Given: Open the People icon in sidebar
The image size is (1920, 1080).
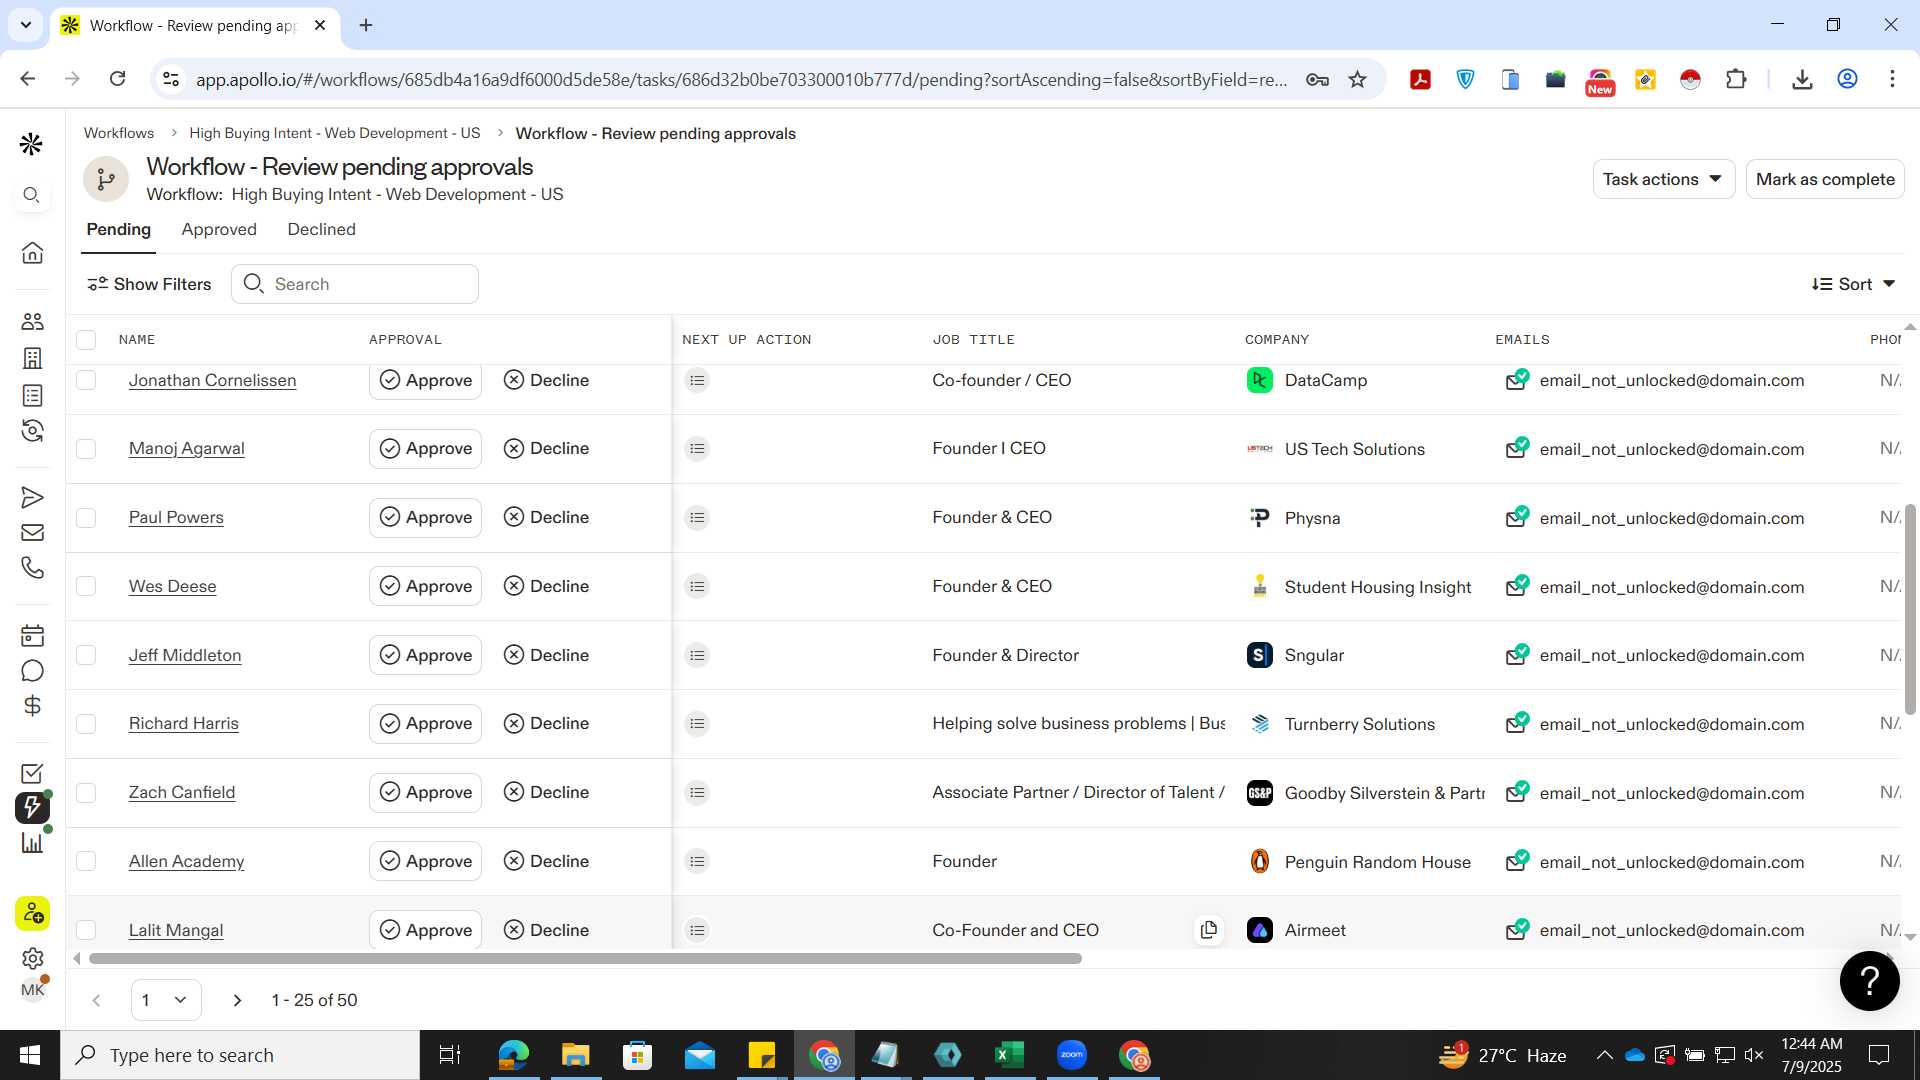Looking at the screenshot, I should pyautogui.click(x=32, y=321).
